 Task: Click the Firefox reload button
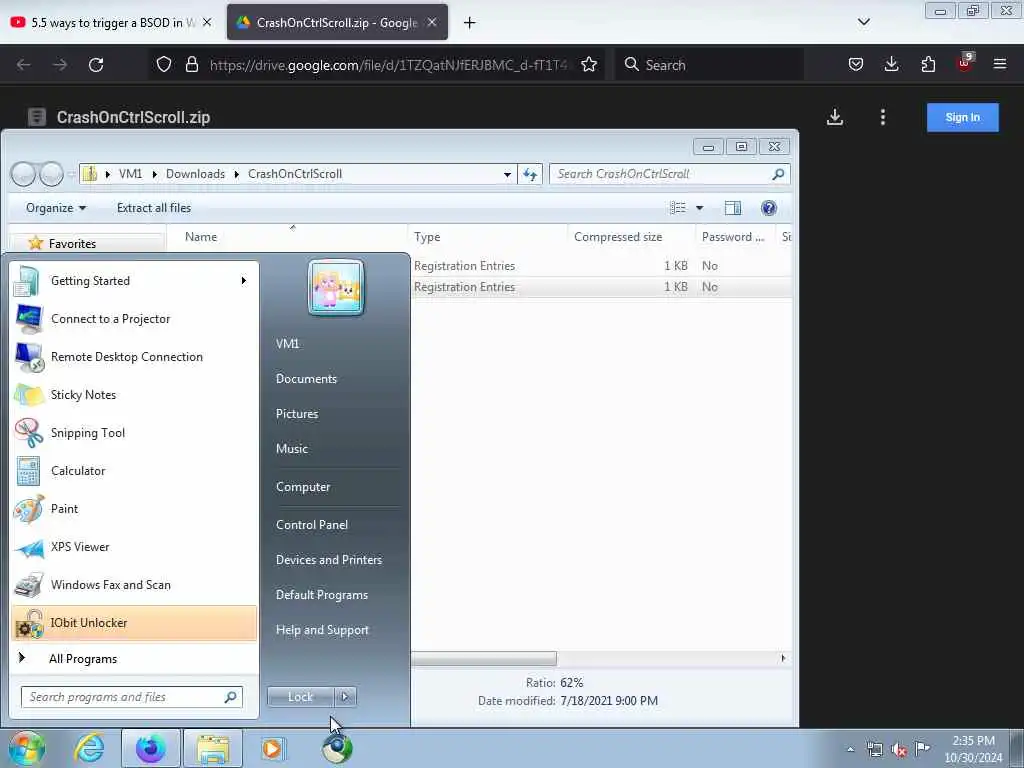tap(96, 65)
